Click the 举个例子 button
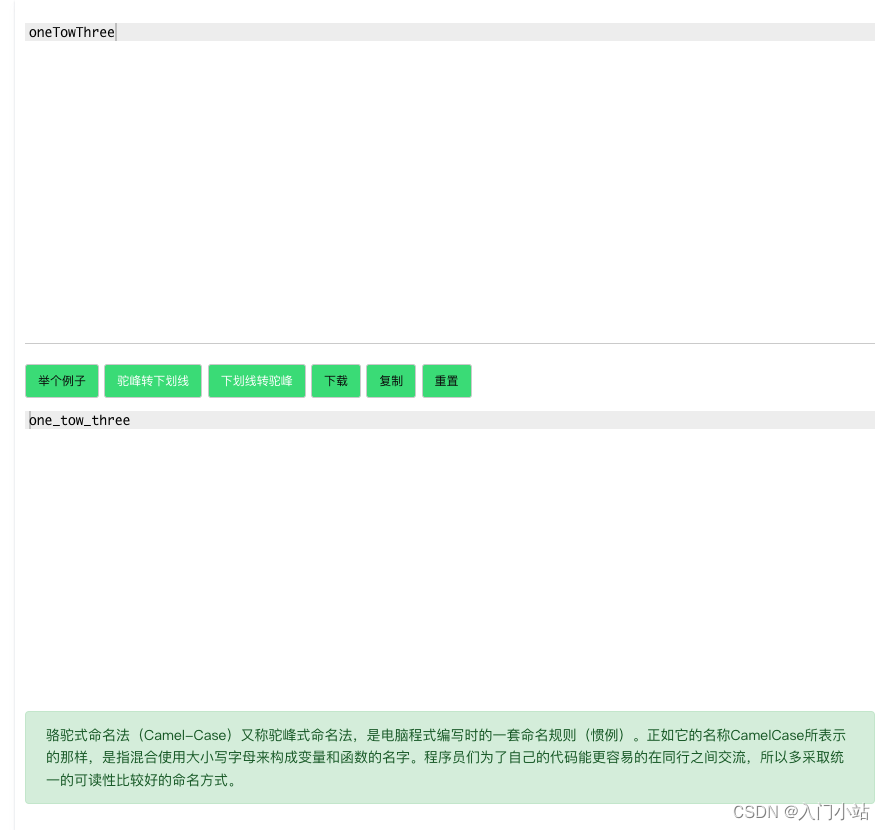The image size is (885, 830). point(62,381)
